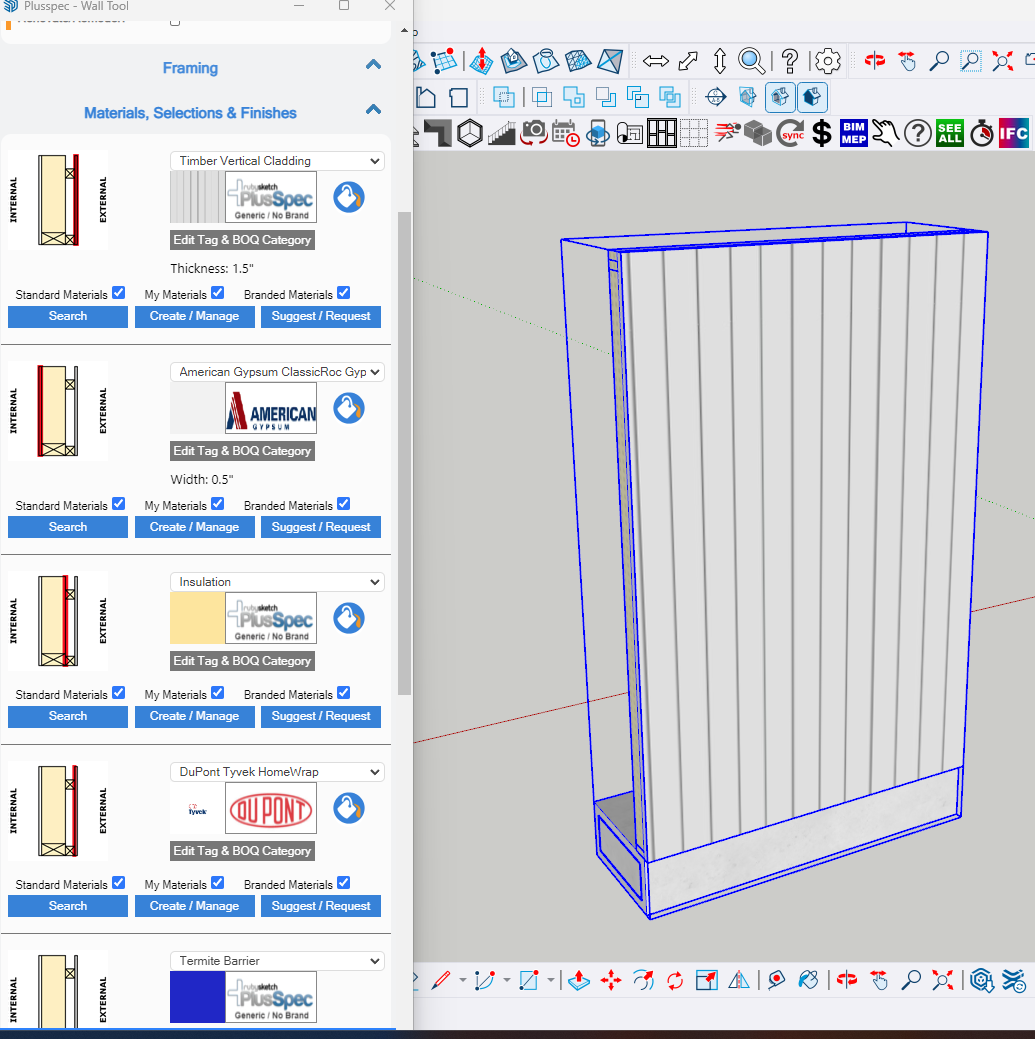1035x1039 pixels.
Task: Select the Push/Pull tool
Action: (x=578, y=980)
